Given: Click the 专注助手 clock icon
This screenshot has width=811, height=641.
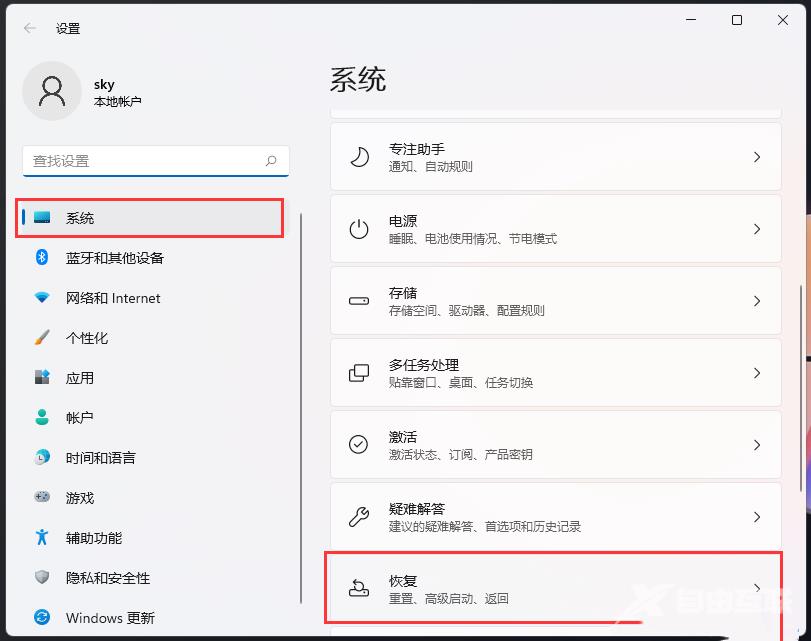Looking at the screenshot, I should pyautogui.click(x=358, y=156).
